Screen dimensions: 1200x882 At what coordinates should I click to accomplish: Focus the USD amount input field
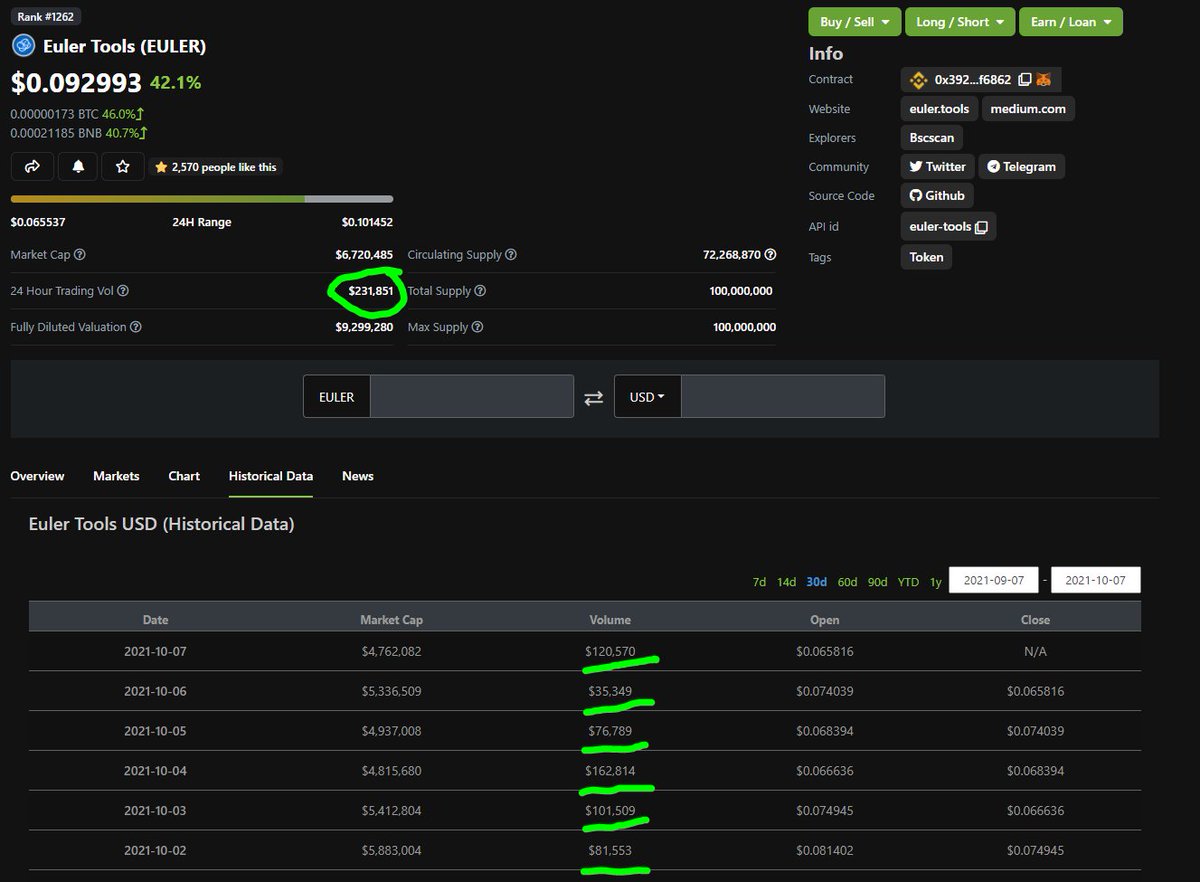tap(783, 397)
